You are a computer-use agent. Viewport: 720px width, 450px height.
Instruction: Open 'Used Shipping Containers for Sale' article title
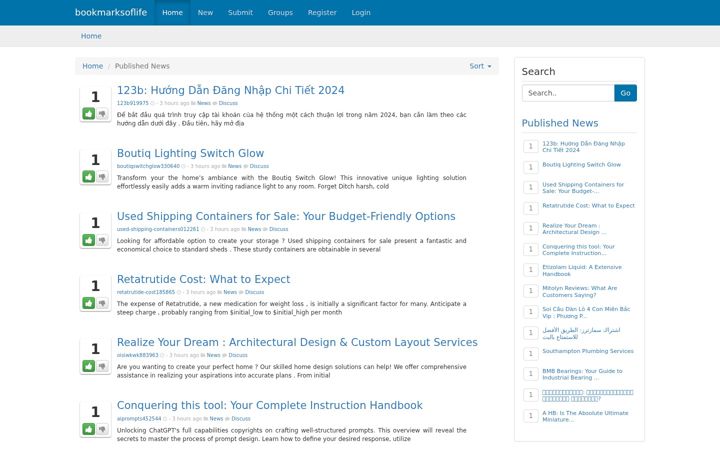coord(286,216)
